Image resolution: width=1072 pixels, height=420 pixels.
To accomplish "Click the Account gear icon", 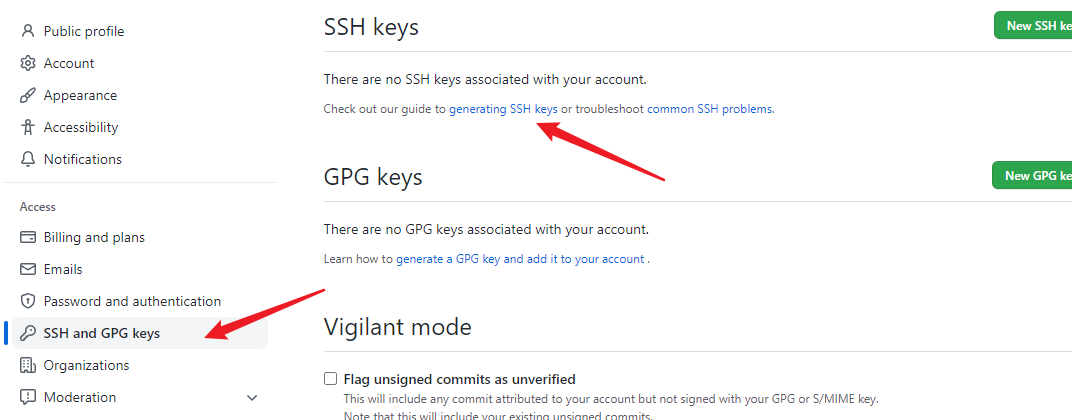I will (x=28, y=63).
